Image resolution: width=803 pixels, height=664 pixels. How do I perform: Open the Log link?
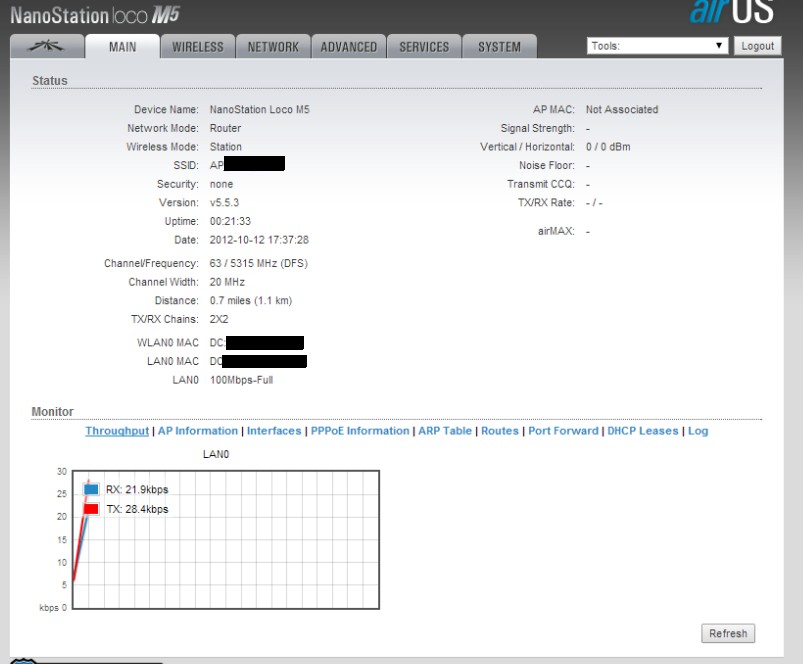click(698, 431)
